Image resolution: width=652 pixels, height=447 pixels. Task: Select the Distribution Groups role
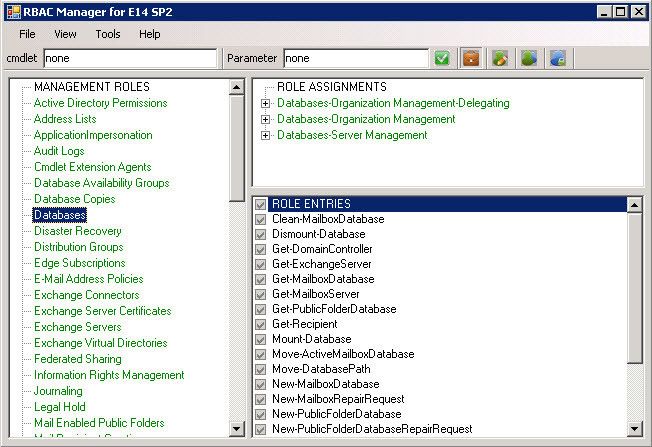(x=79, y=247)
